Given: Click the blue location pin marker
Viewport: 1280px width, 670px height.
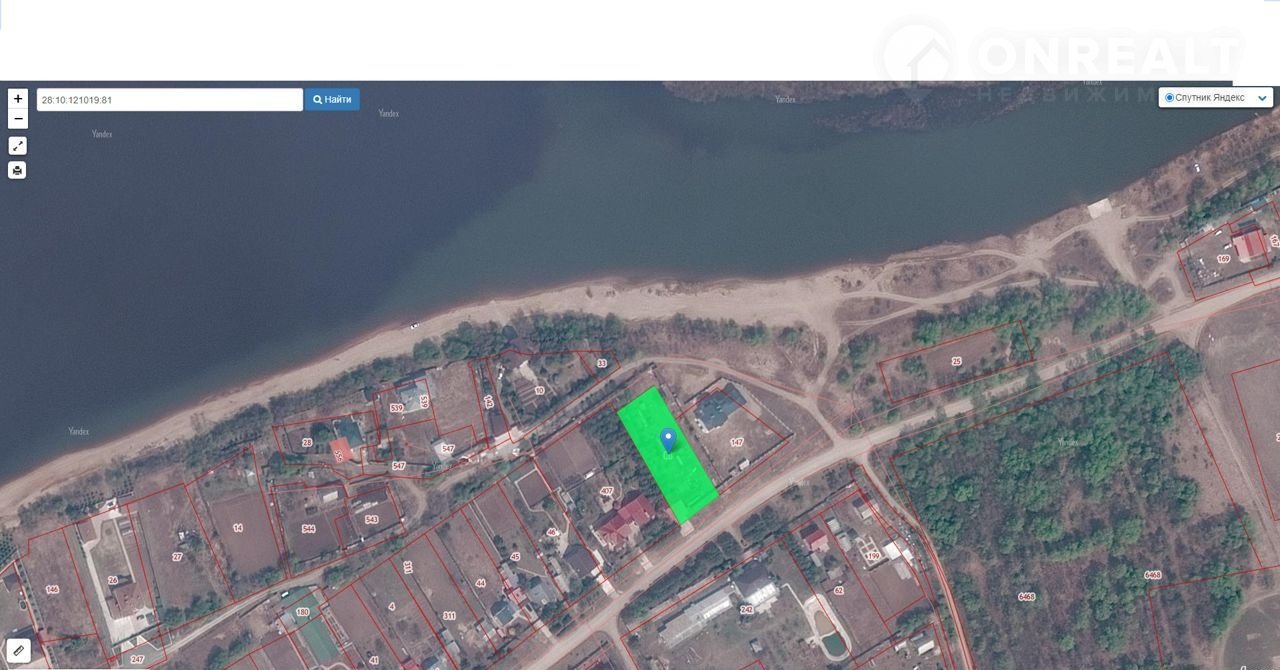Looking at the screenshot, I should tap(668, 440).
